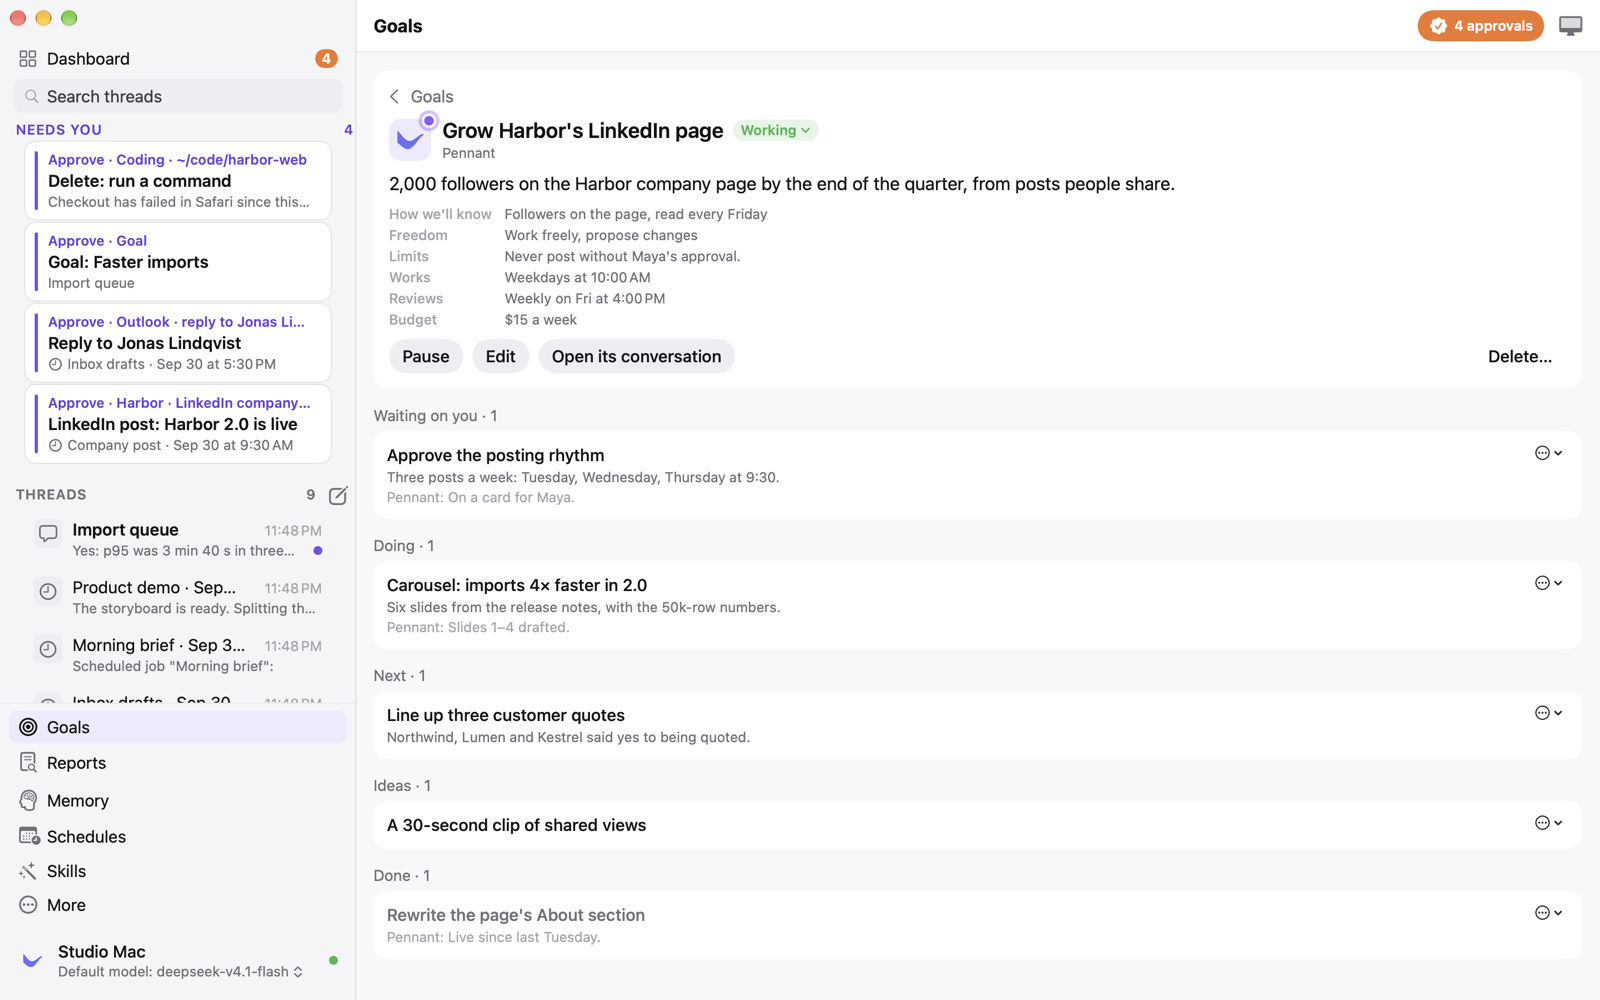Viewport: 1600px width, 1000px height.
Task: Open options menu for Line up three customer quotes
Action: pos(1548,713)
